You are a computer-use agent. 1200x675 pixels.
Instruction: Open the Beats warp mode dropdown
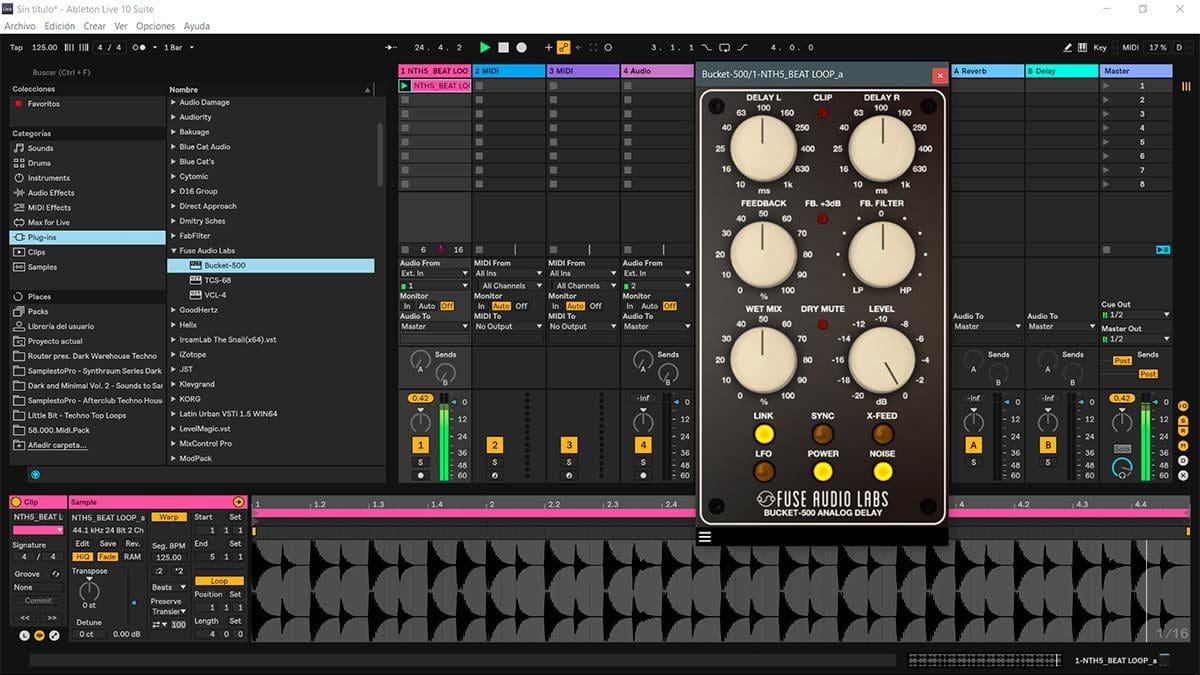coord(168,587)
